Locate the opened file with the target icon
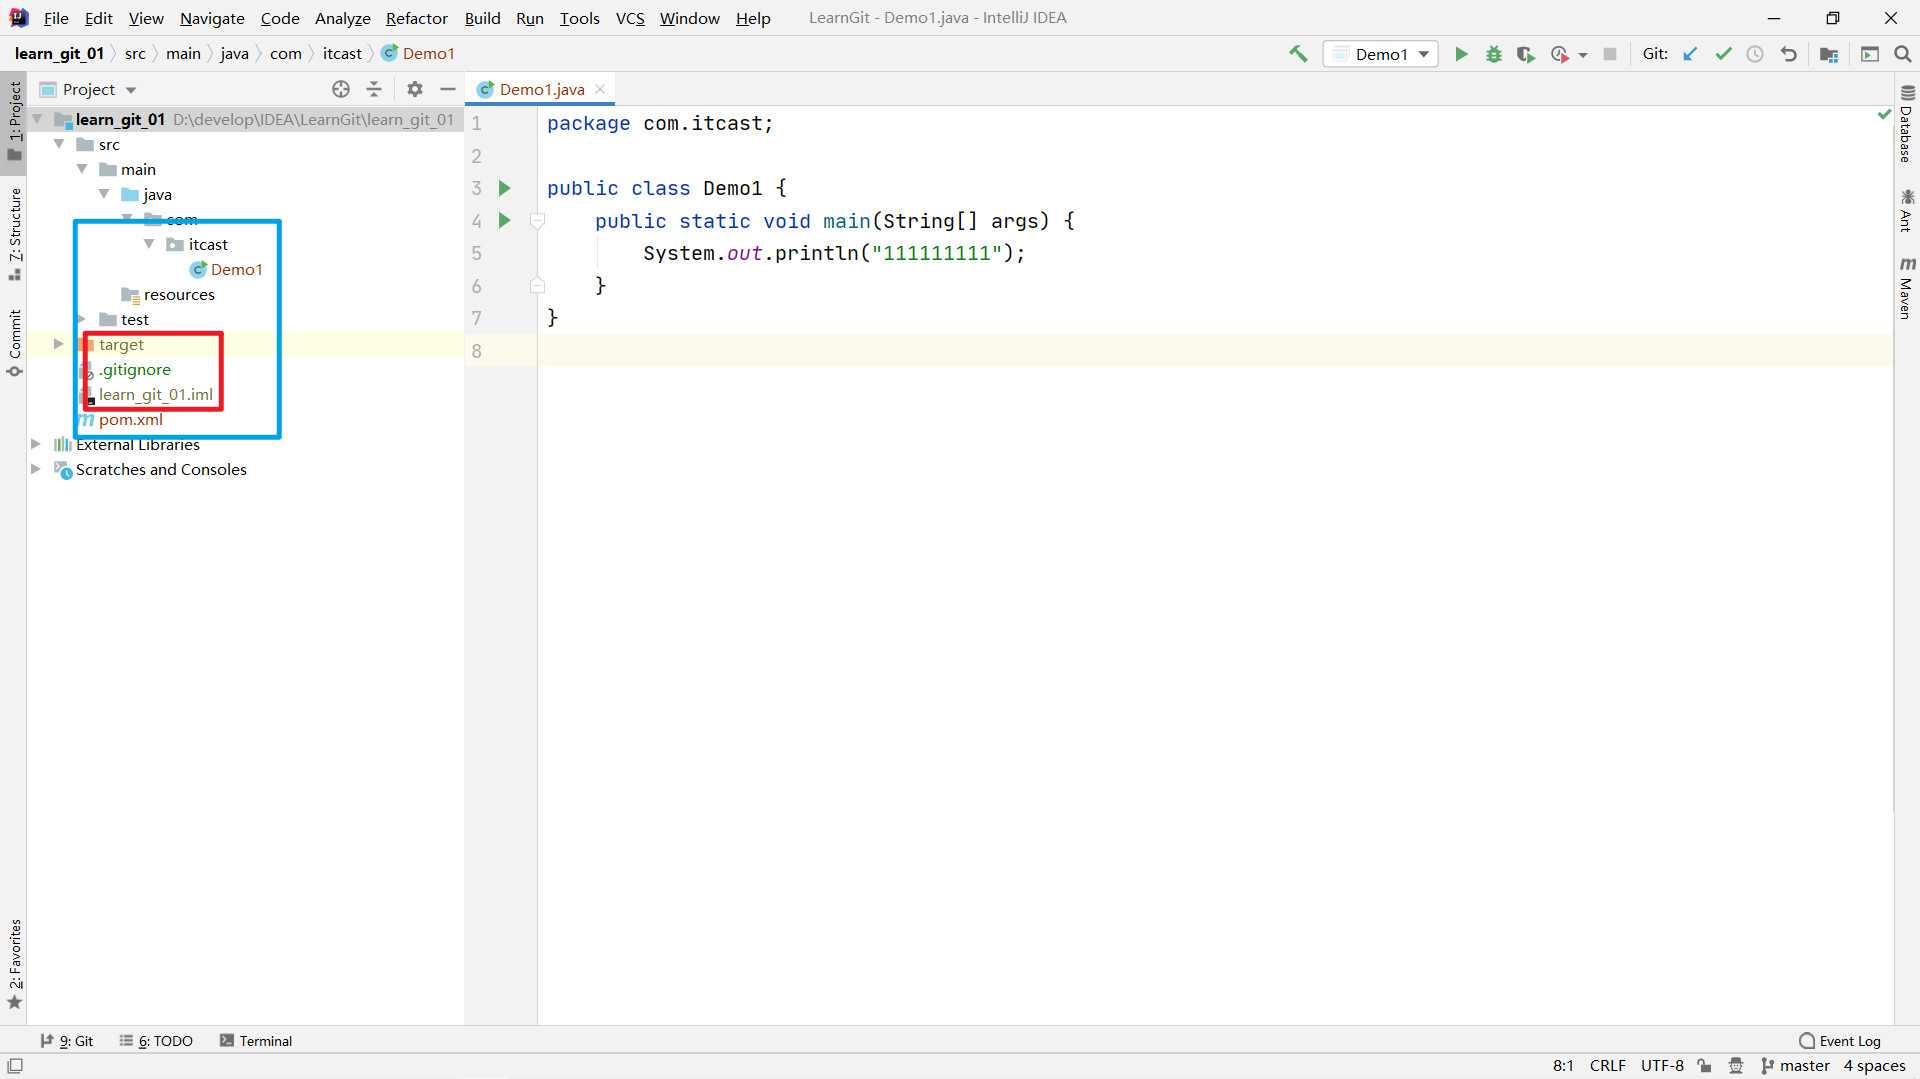1920x1079 pixels. (341, 89)
